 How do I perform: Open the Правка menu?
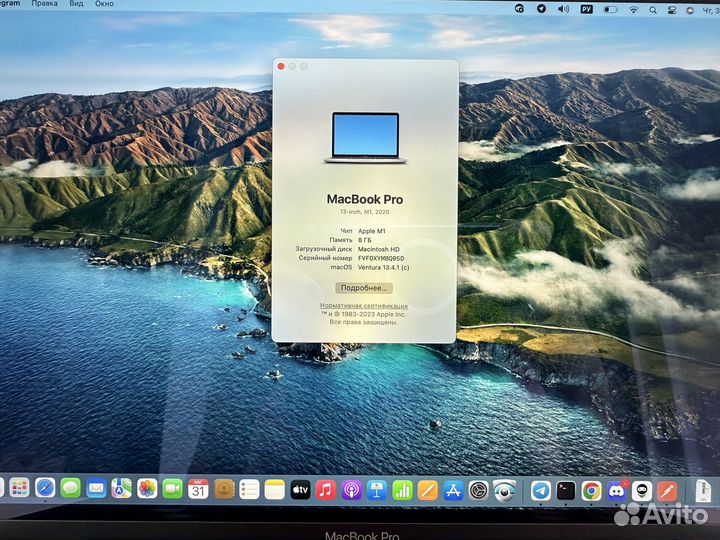point(45,3)
